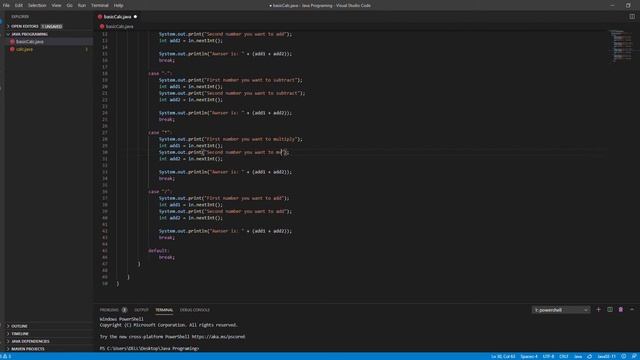Click the PowerShell prompt line in terminal
Image resolution: width=640 pixels, height=360 pixels.
[x=149, y=349]
